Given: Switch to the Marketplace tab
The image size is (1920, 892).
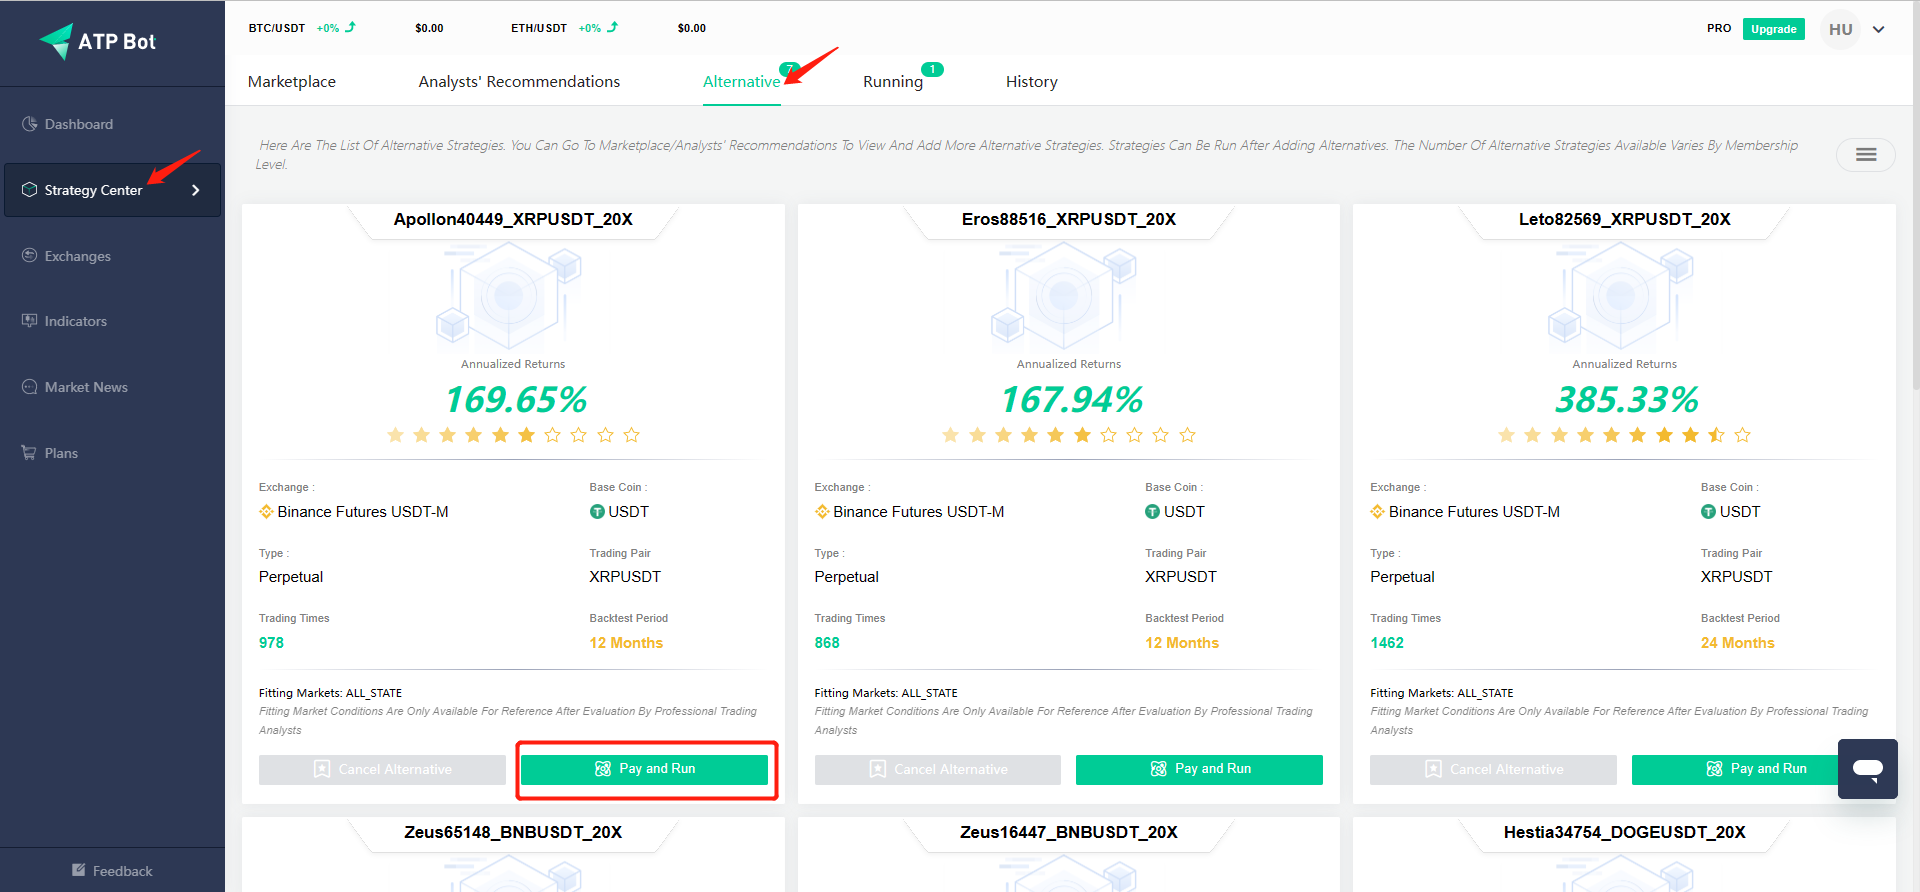Looking at the screenshot, I should (x=292, y=82).
